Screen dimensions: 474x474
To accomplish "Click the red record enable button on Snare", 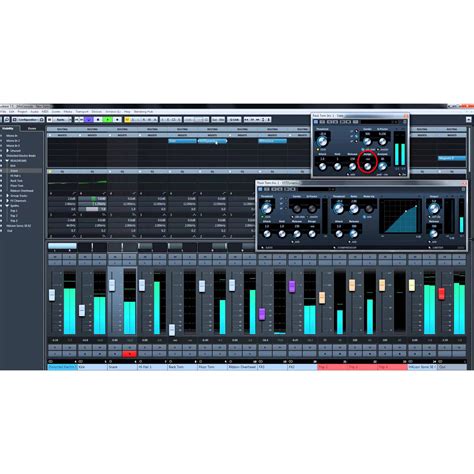I will click(x=129, y=354).
